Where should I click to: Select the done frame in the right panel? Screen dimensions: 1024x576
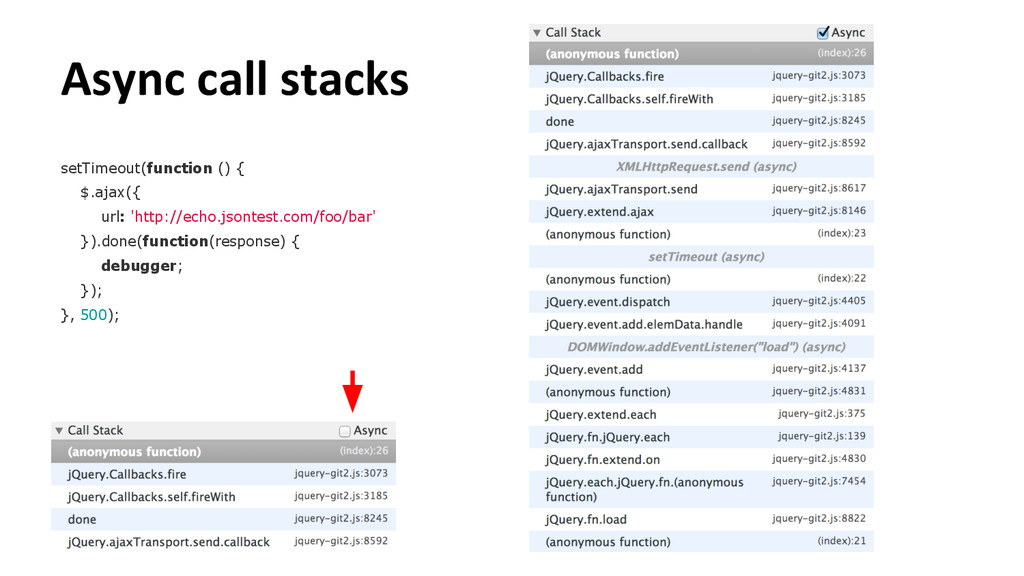click(701, 121)
